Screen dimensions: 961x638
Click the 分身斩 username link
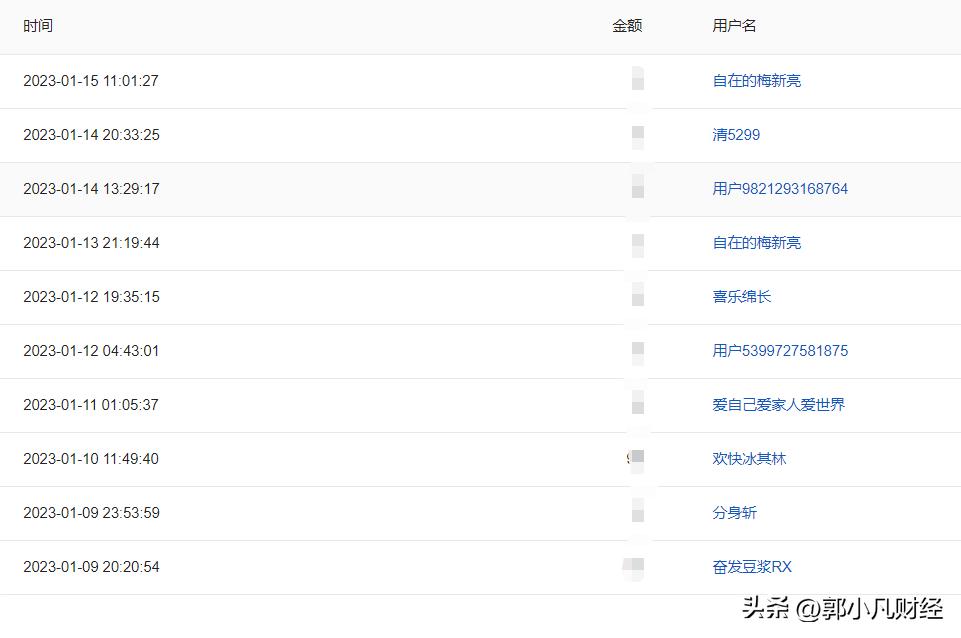coord(733,513)
